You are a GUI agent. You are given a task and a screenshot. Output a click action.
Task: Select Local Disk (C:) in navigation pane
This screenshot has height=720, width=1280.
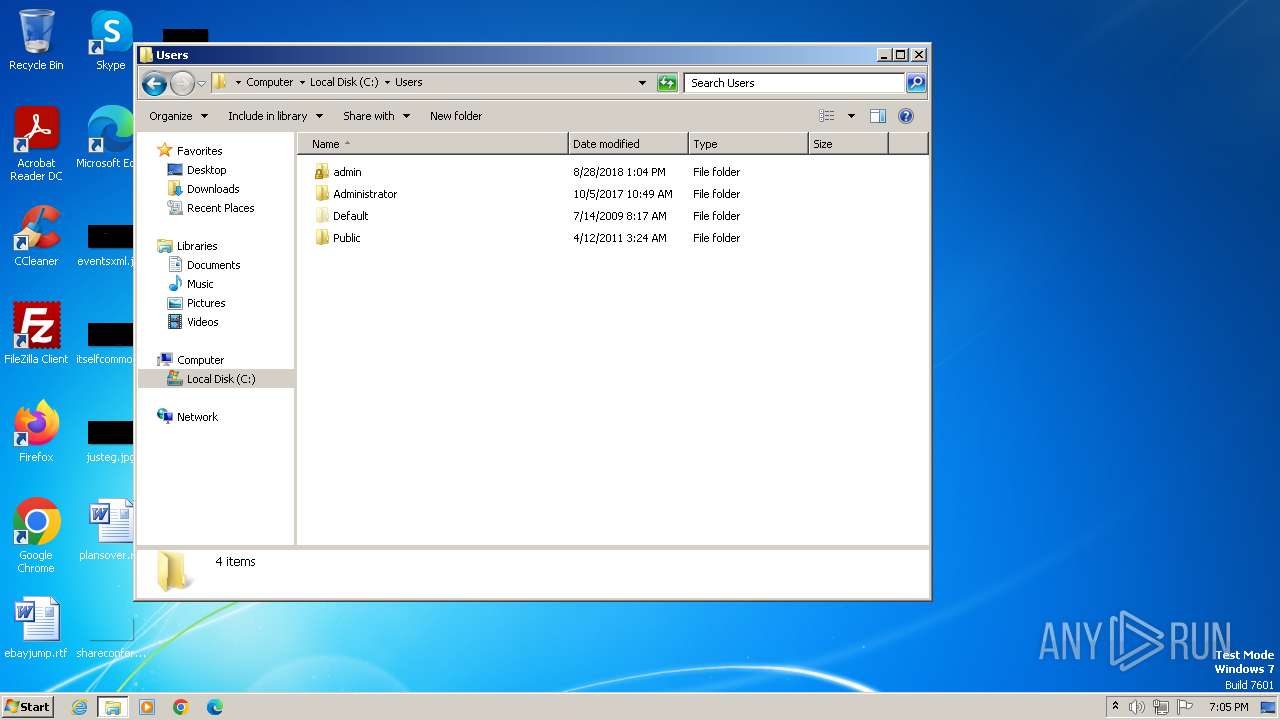220,379
